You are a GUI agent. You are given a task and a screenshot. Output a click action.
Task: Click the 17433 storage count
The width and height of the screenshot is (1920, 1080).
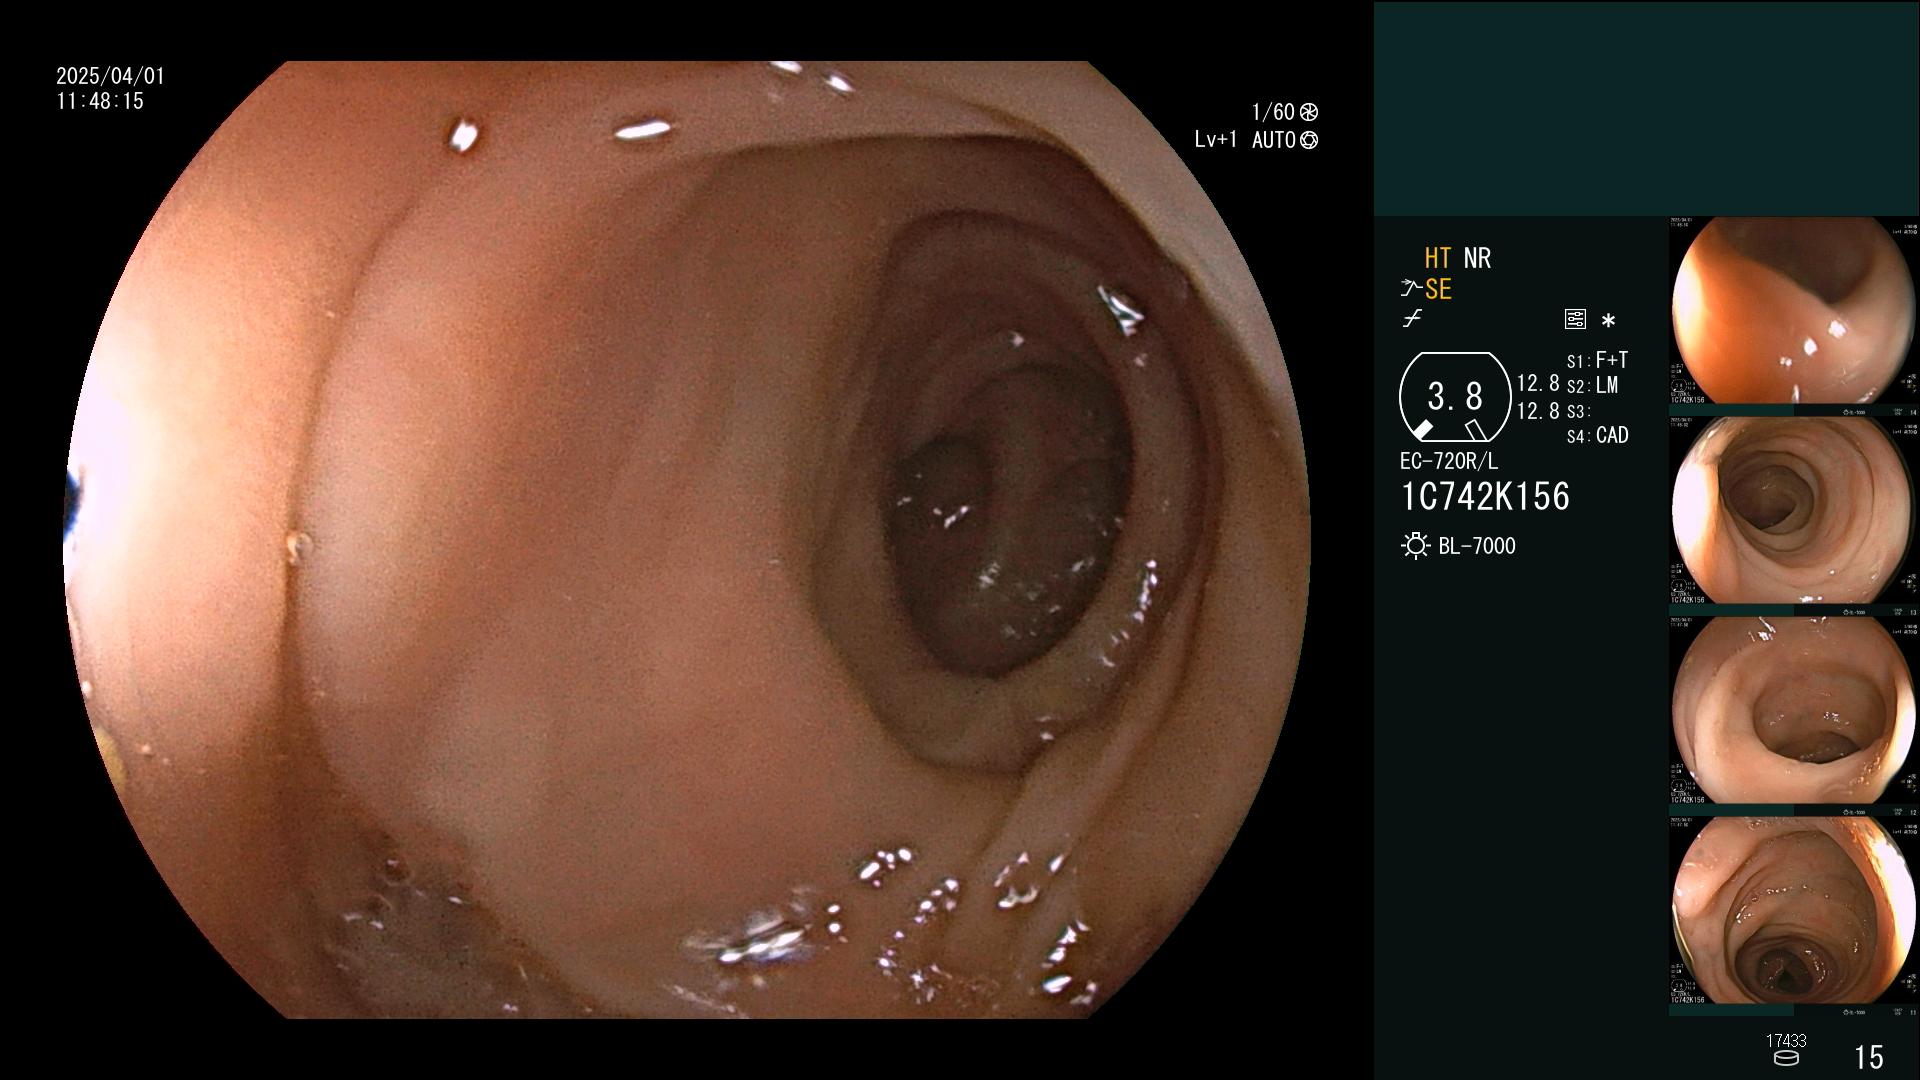pyautogui.click(x=1785, y=1041)
